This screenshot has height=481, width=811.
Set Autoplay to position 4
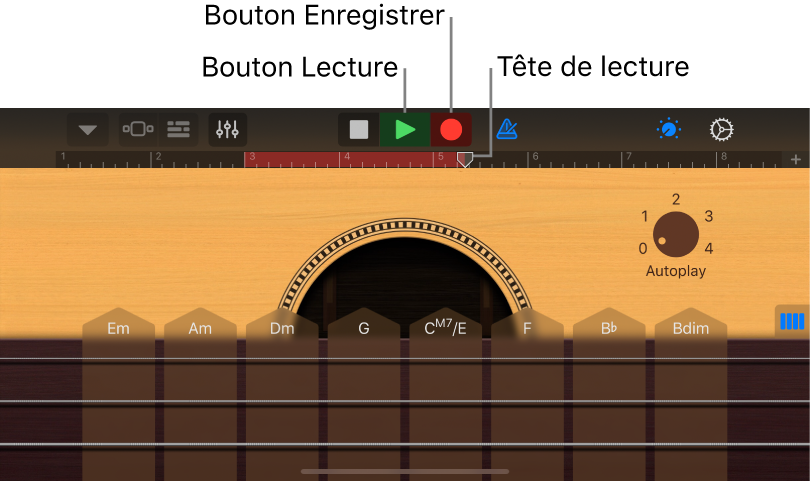(709, 249)
